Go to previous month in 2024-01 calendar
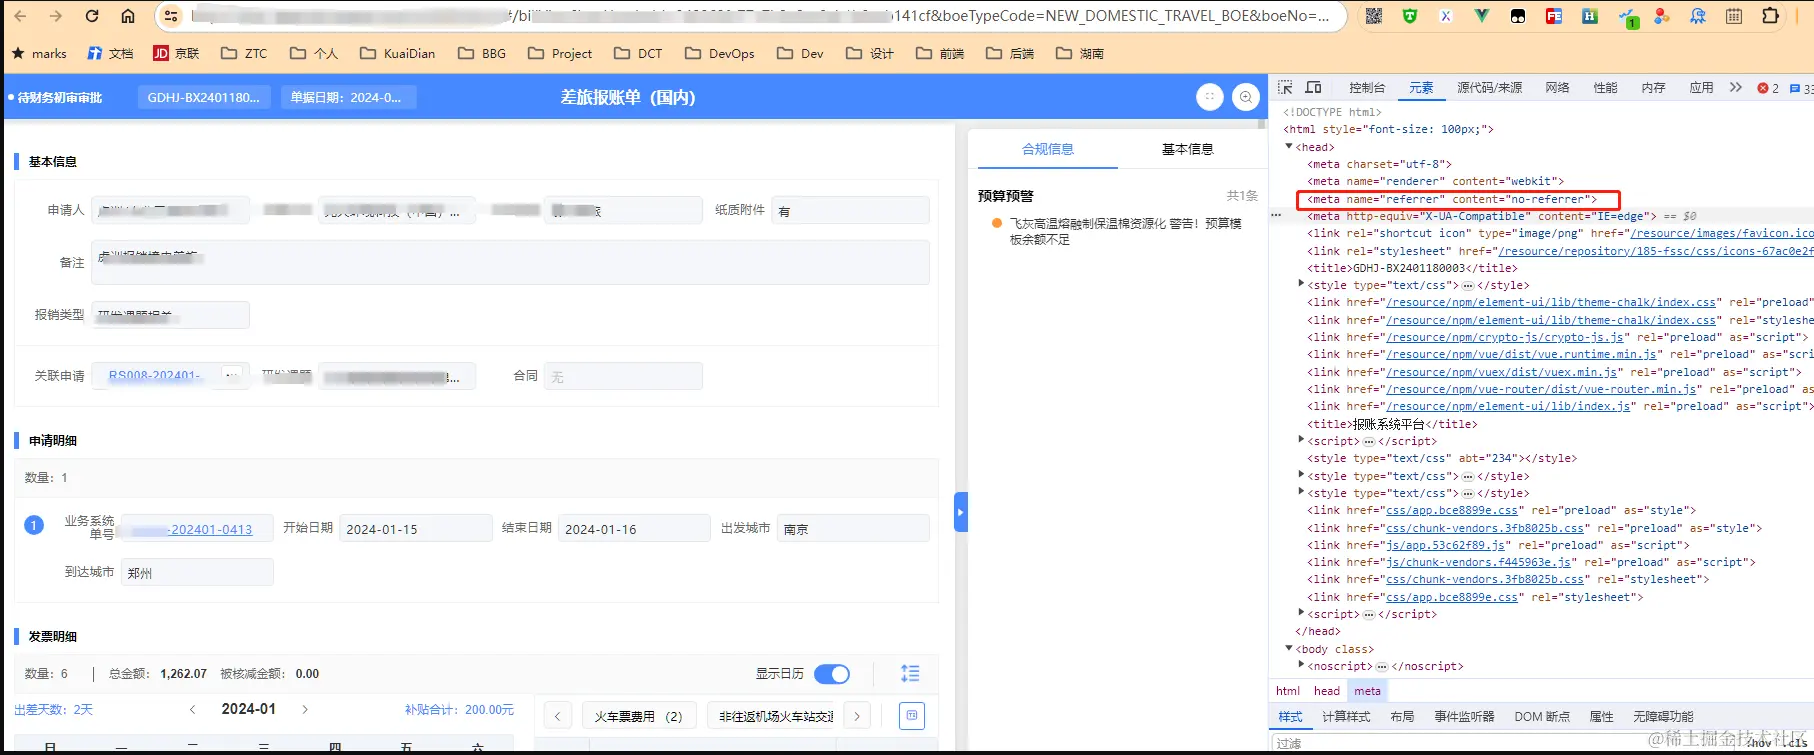The width and height of the screenshot is (1814, 755). click(x=193, y=709)
